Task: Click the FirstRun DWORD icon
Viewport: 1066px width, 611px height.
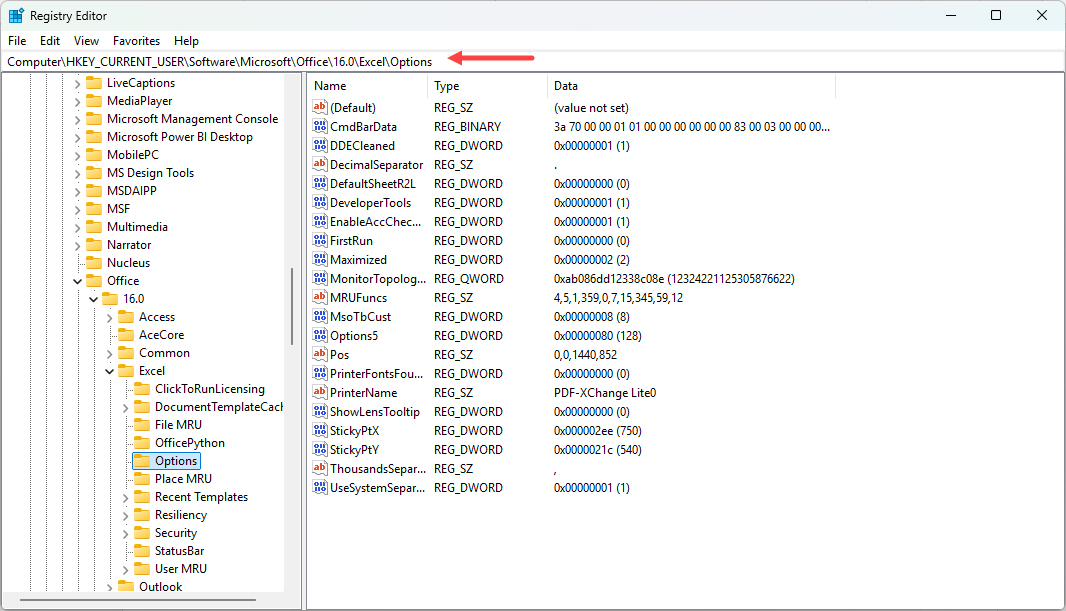Action: click(x=320, y=240)
